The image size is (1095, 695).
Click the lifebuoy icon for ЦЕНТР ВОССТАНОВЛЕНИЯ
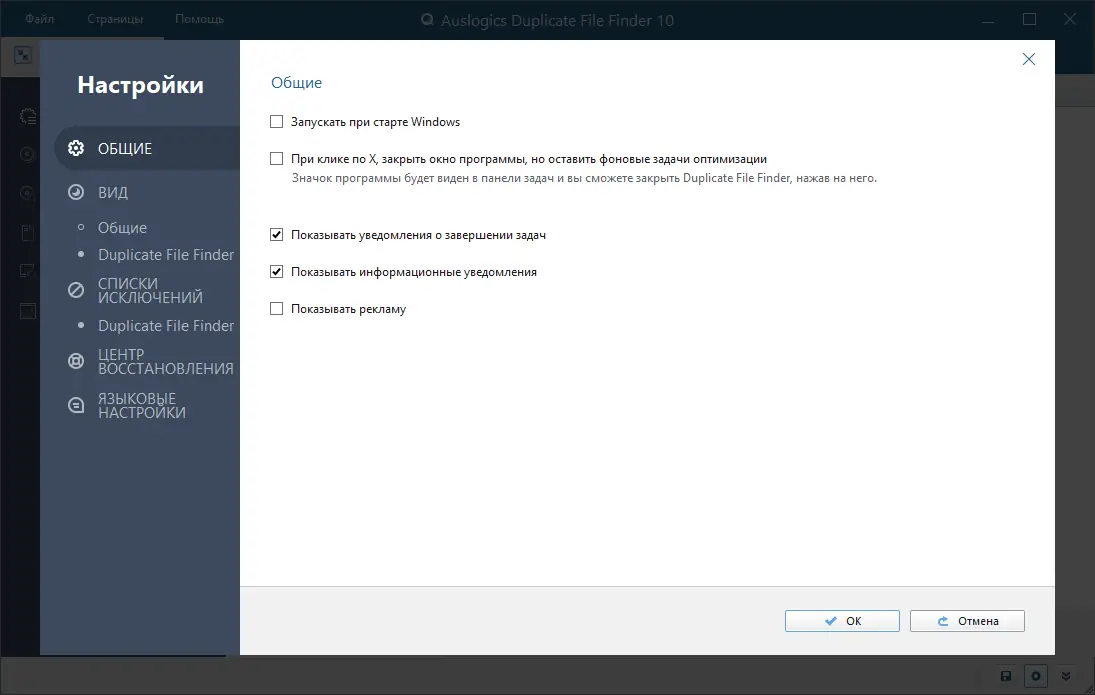[x=76, y=361]
